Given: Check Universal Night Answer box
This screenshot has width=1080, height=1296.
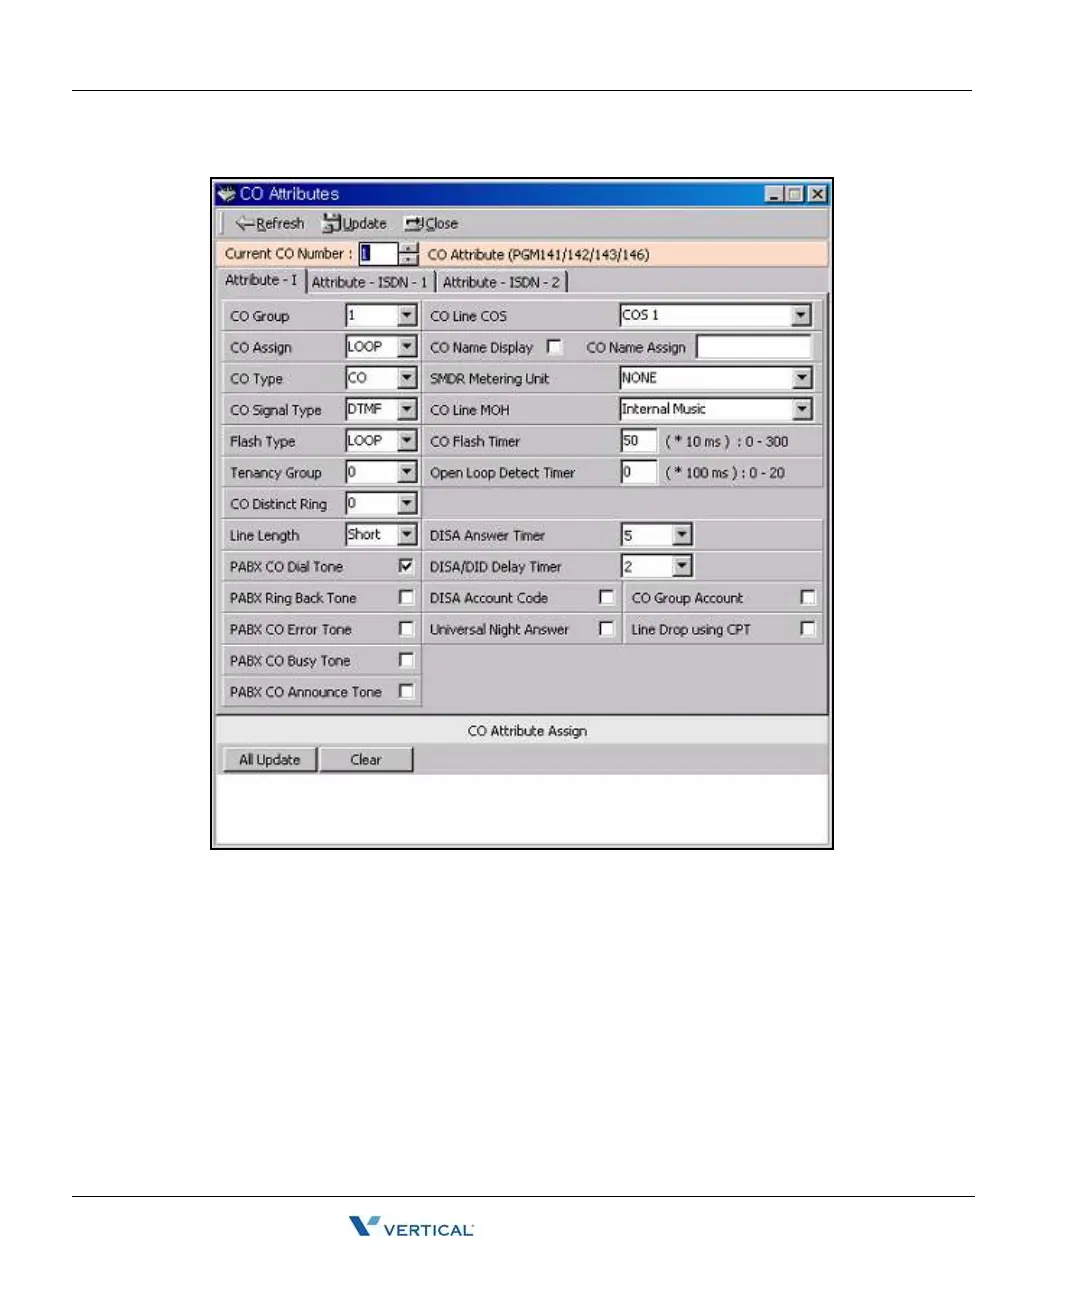Looking at the screenshot, I should (606, 628).
